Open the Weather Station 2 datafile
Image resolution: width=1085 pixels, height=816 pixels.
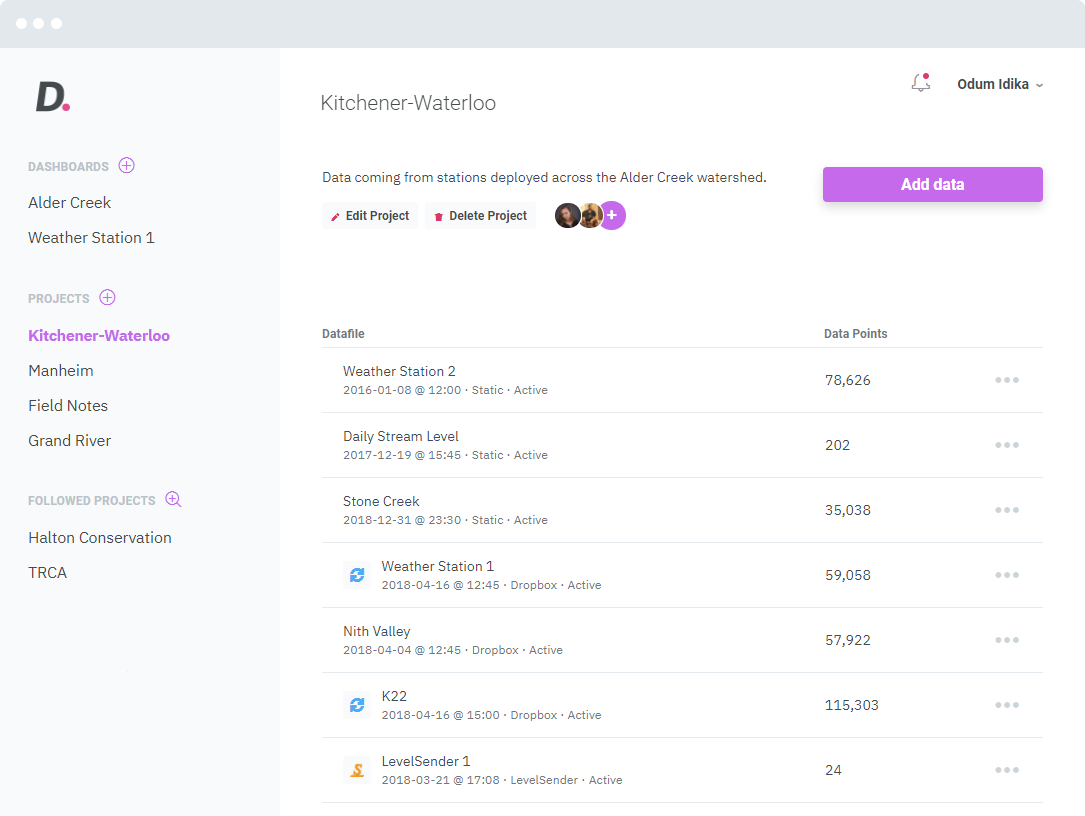(399, 371)
